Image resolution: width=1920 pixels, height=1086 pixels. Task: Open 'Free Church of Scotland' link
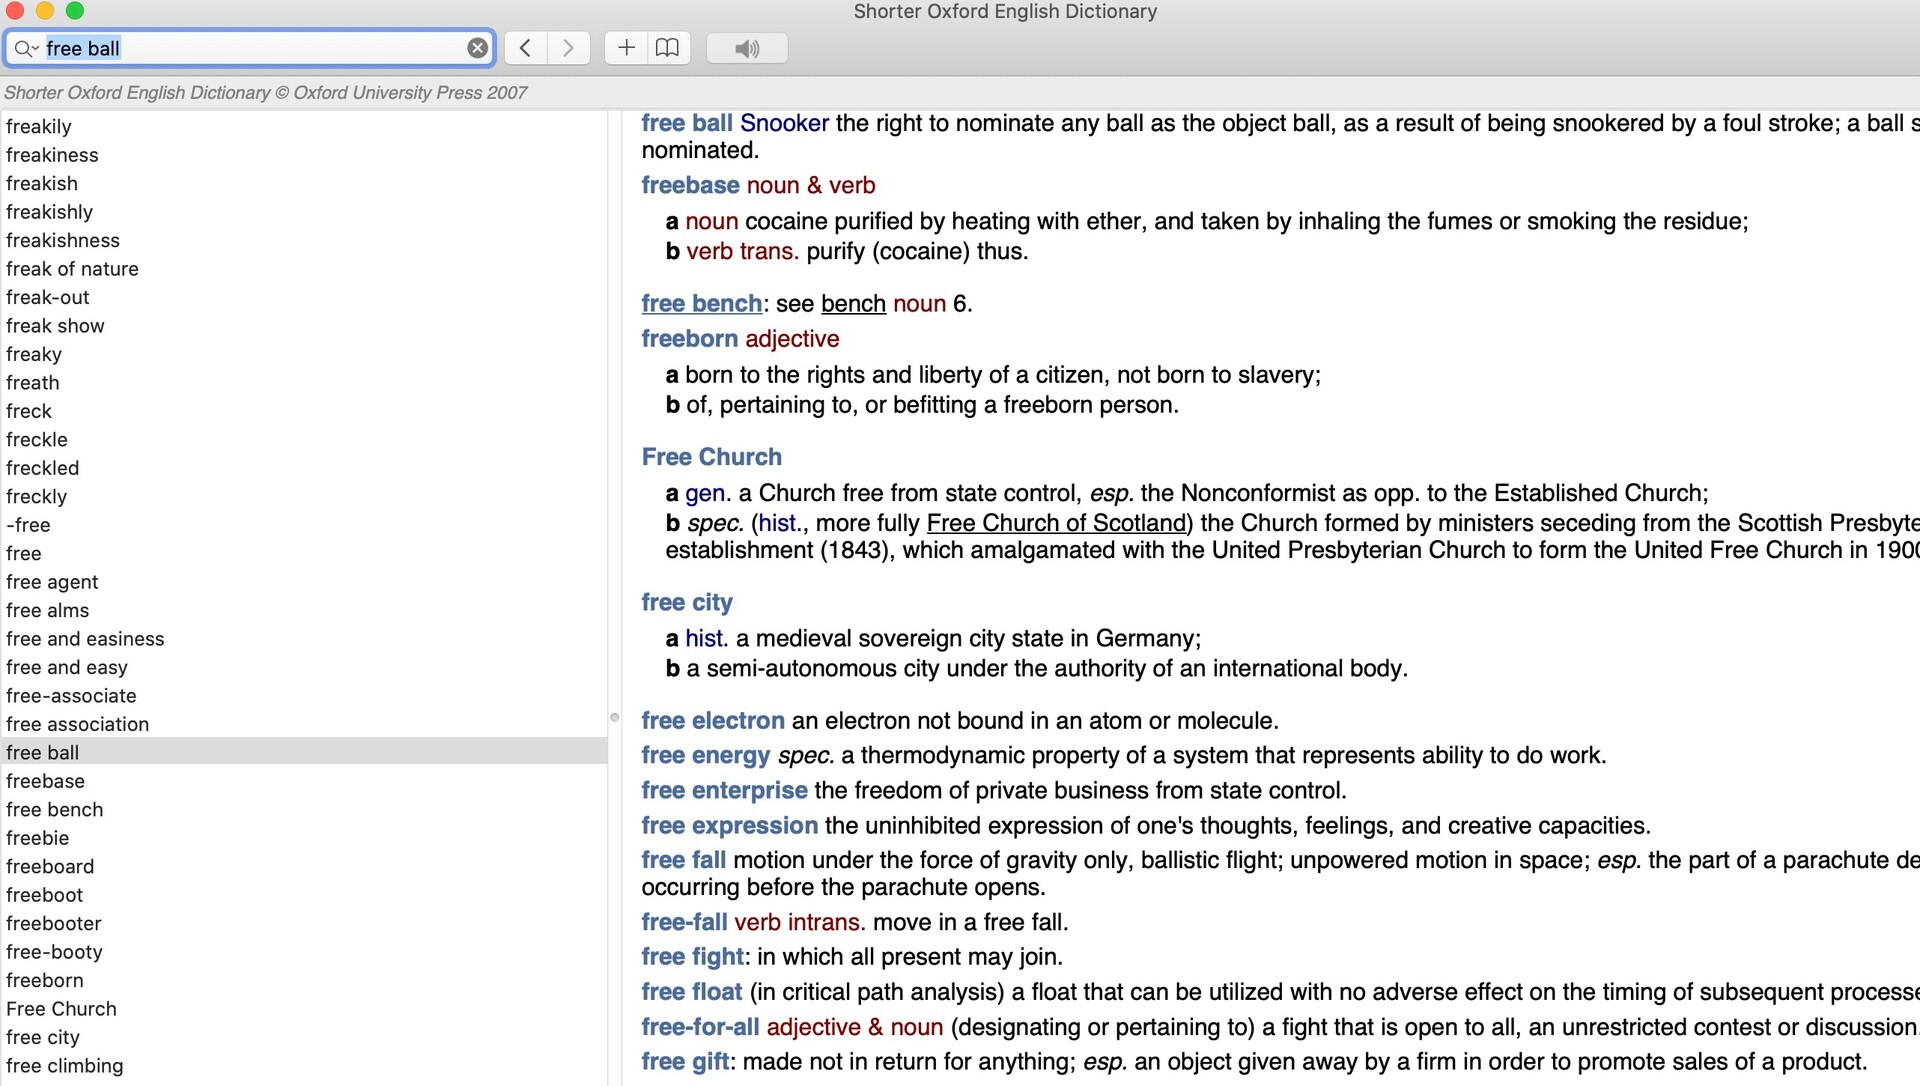point(1056,523)
